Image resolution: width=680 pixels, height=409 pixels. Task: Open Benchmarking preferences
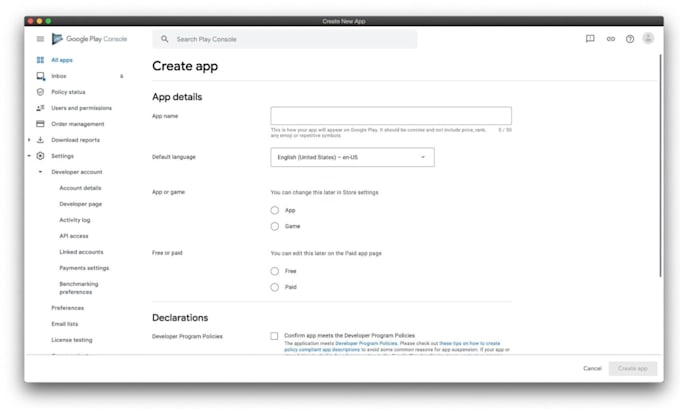79,288
